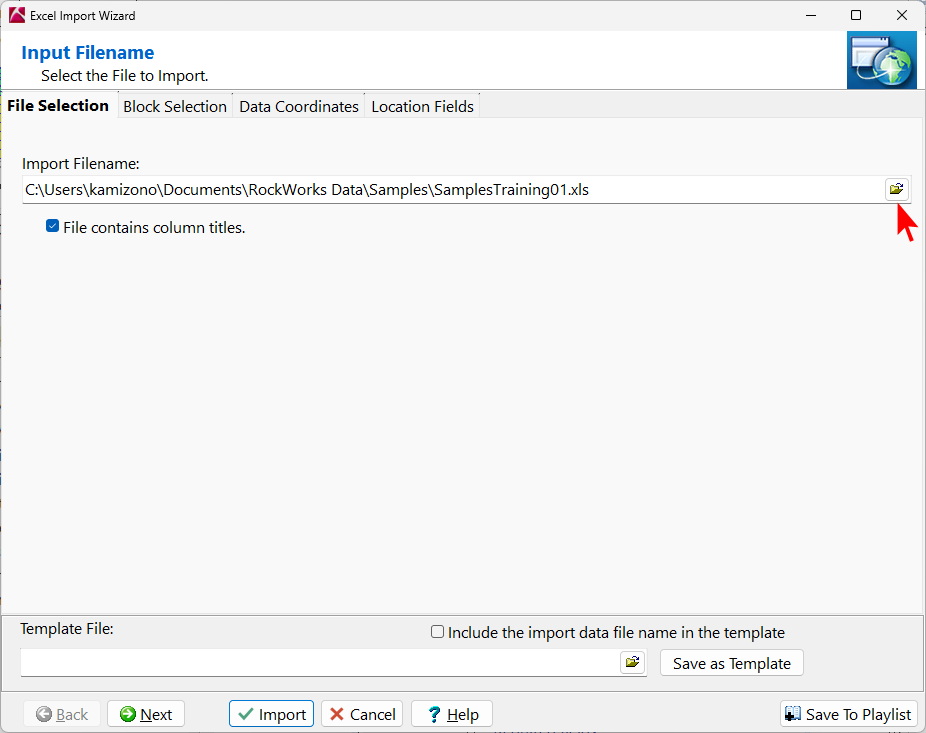Maximize the Excel Import Wizard window
926x733 pixels.
coord(856,15)
